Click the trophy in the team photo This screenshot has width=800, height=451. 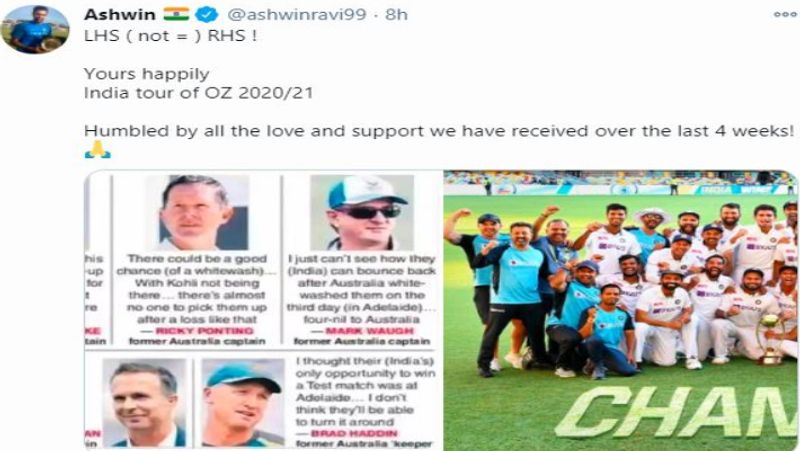pyautogui.click(x=770, y=339)
